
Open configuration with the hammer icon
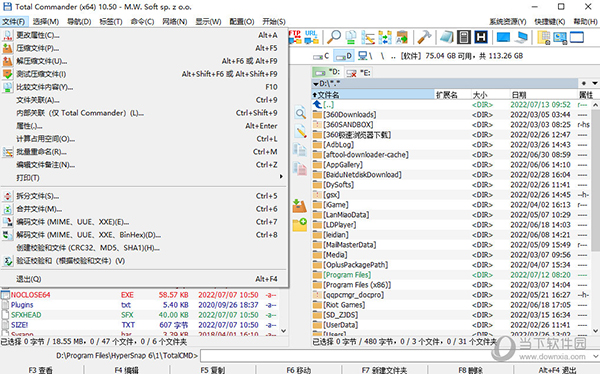(424, 37)
